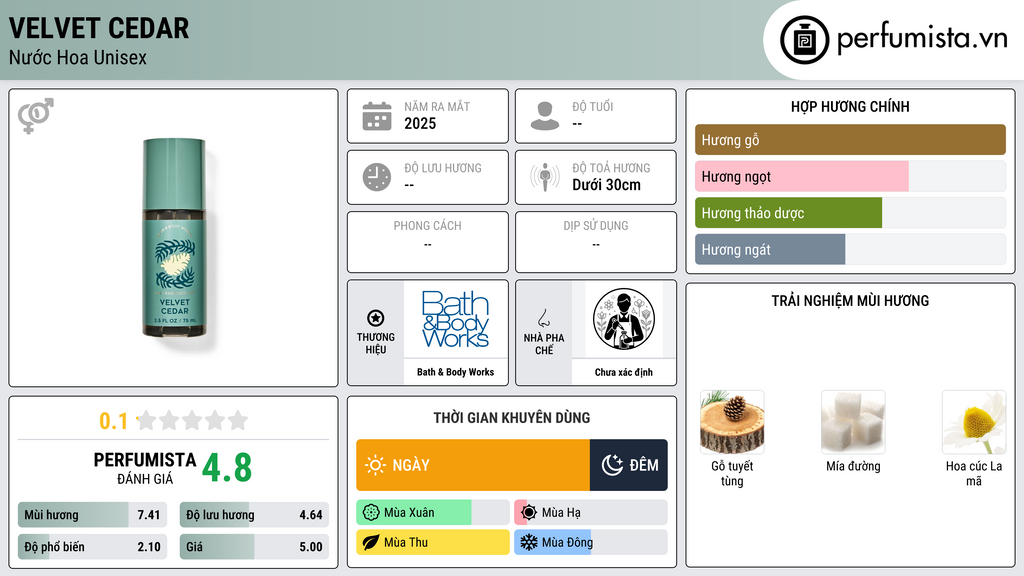
Task: Click the Dưới 30cm sillage value
Action: click(607, 185)
